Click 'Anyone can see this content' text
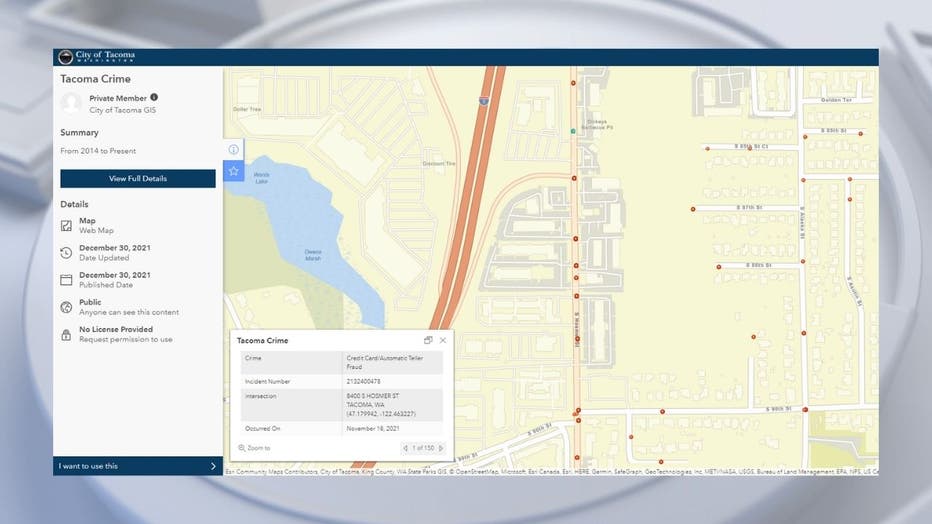 coord(129,312)
